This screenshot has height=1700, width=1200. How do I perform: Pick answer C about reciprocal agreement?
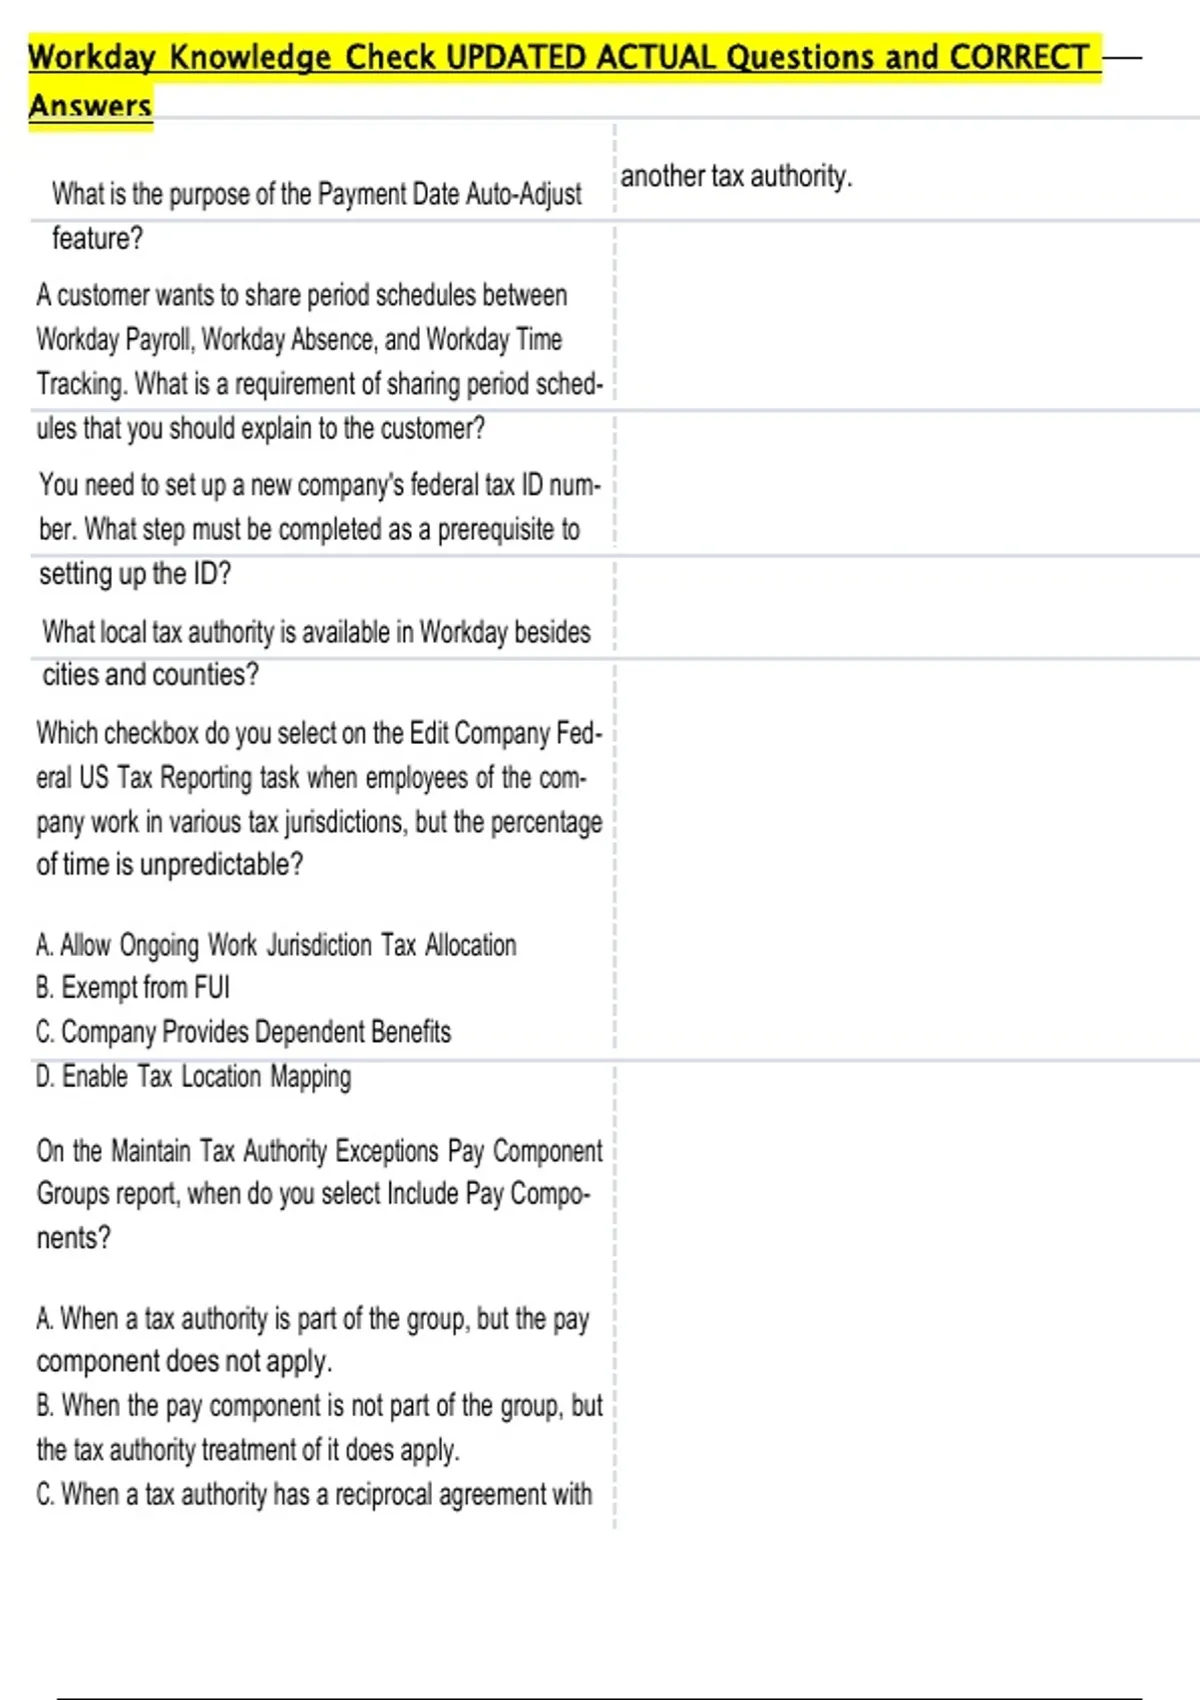tap(314, 1495)
